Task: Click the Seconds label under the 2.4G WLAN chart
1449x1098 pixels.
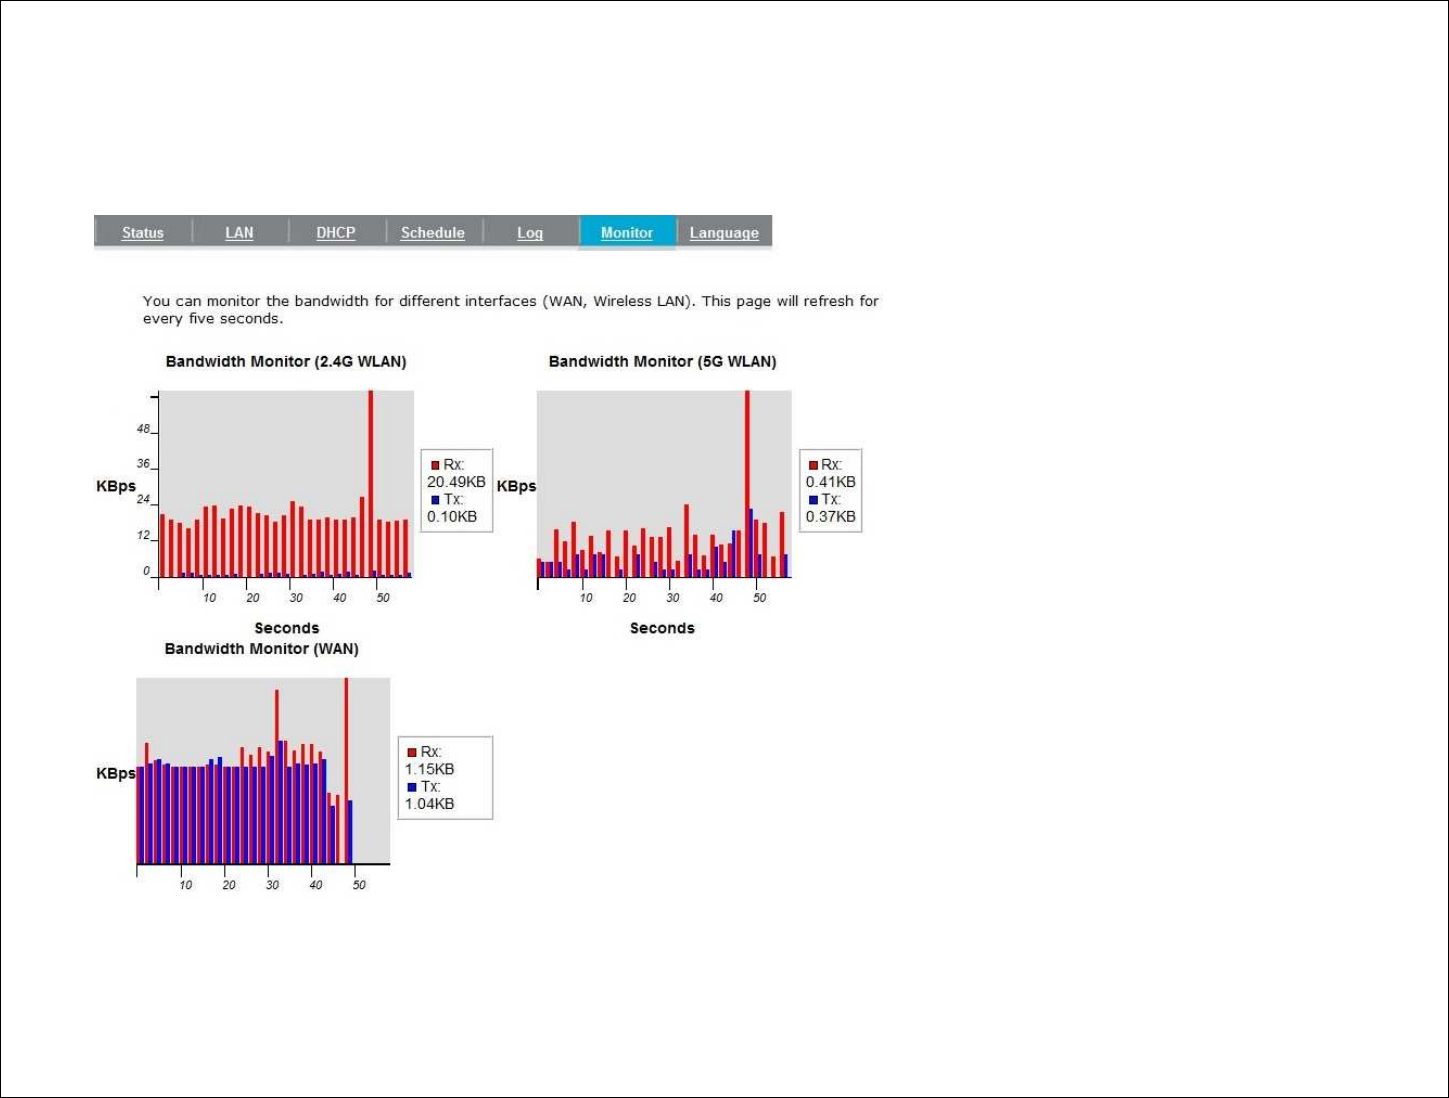Action: [287, 628]
